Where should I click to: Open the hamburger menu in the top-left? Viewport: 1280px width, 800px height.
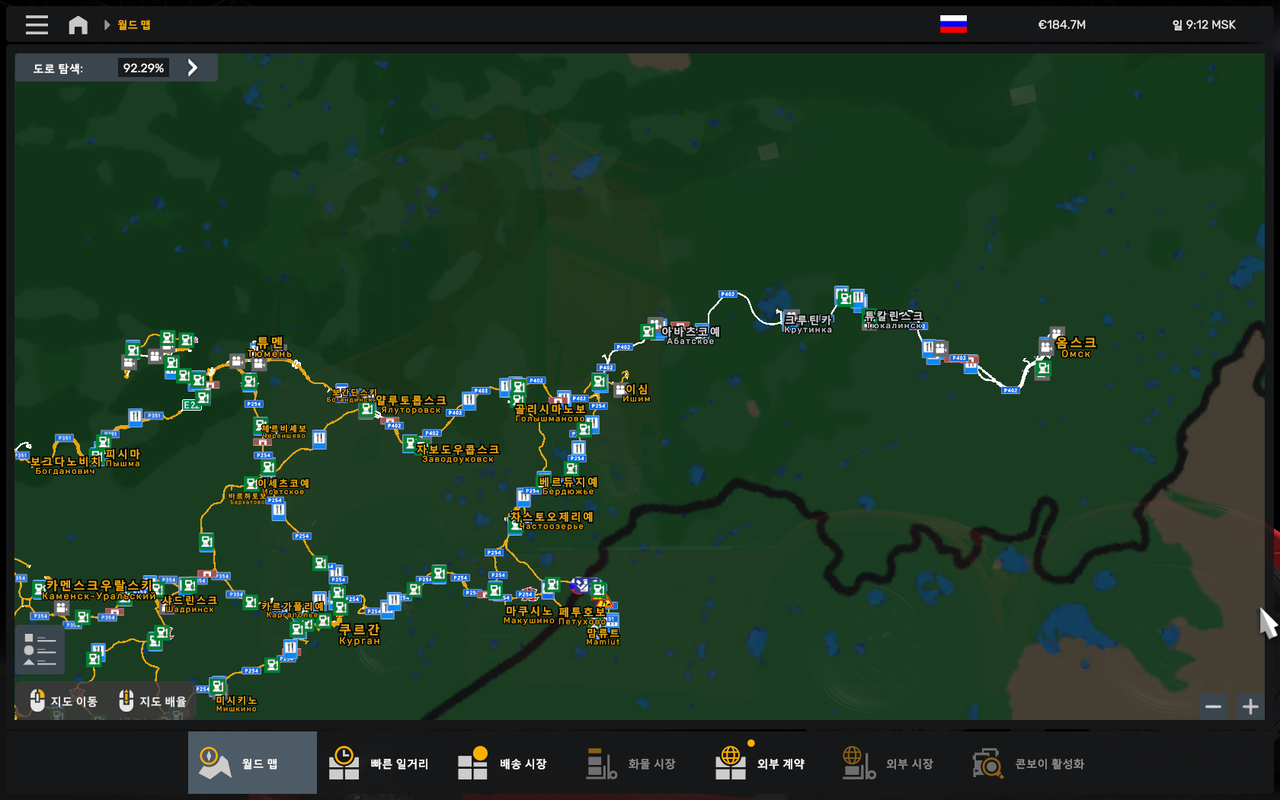point(36,25)
